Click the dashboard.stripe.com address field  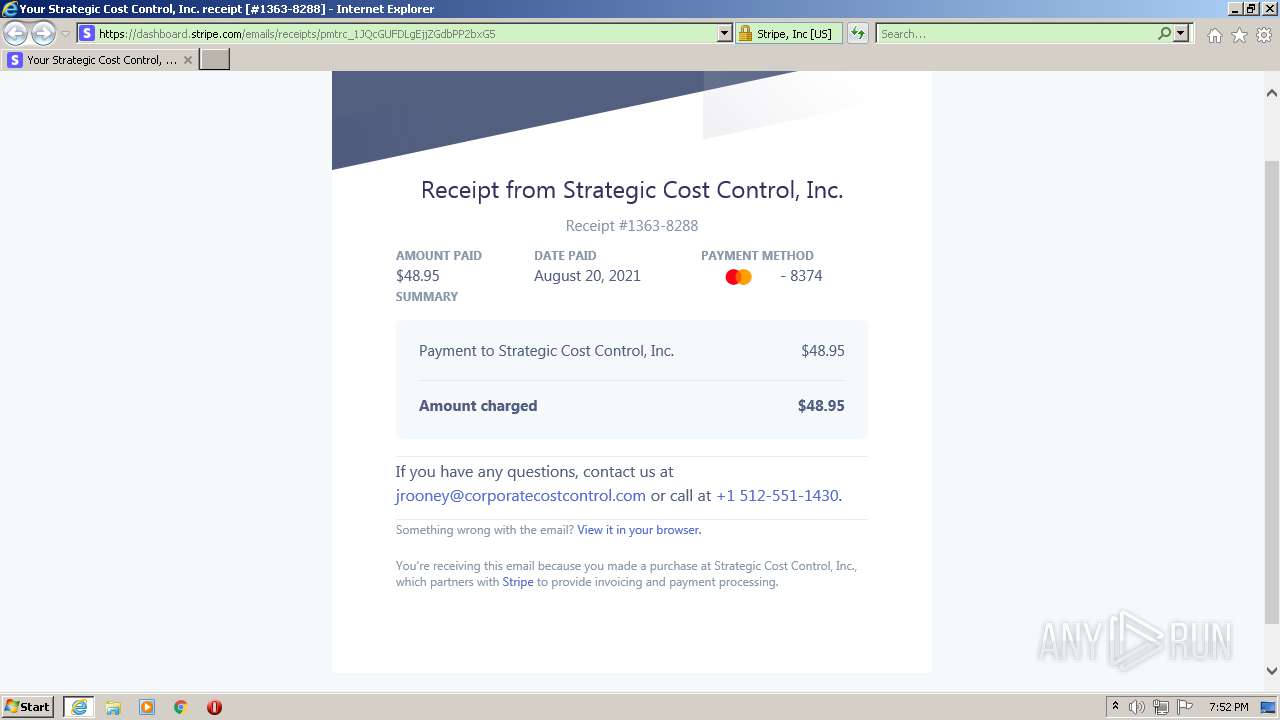405,33
